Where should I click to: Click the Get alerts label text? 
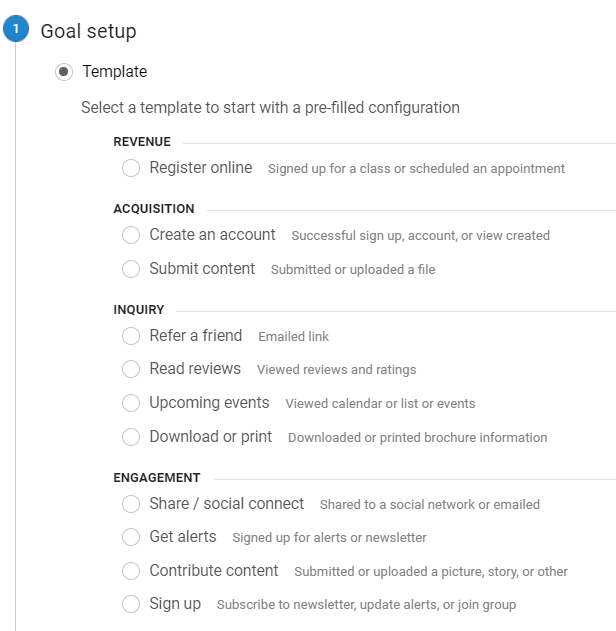tap(183, 536)
